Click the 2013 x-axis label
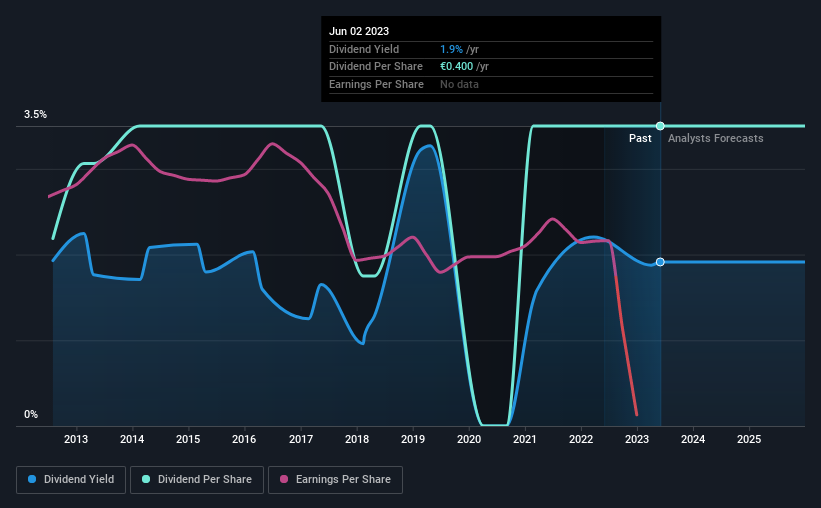Screen dimensions: 821x508 [76, 439]
